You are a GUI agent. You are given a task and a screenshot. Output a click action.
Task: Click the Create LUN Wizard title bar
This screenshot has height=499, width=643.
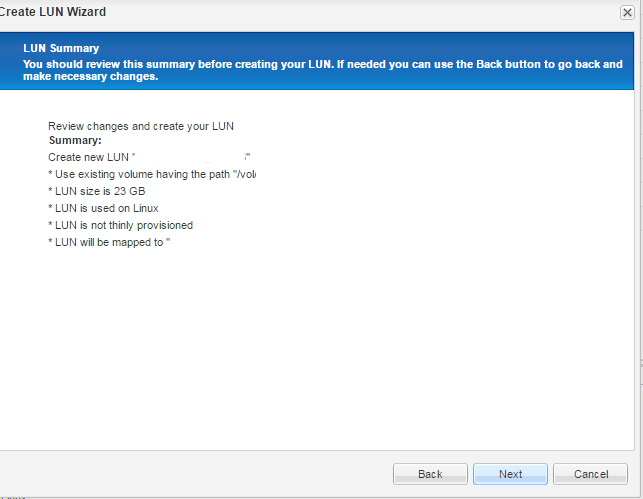[x=300, y=12]
